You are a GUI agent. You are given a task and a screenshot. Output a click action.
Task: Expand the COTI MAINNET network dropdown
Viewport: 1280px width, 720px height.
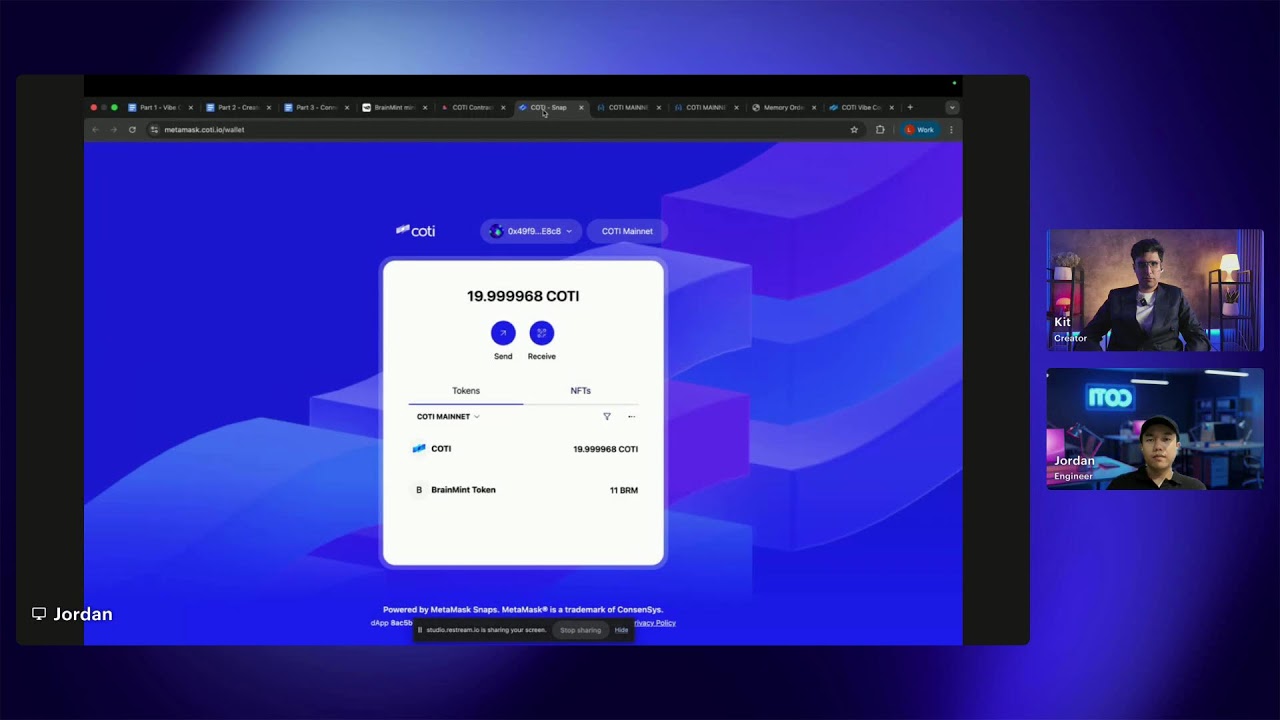point(448,417)
